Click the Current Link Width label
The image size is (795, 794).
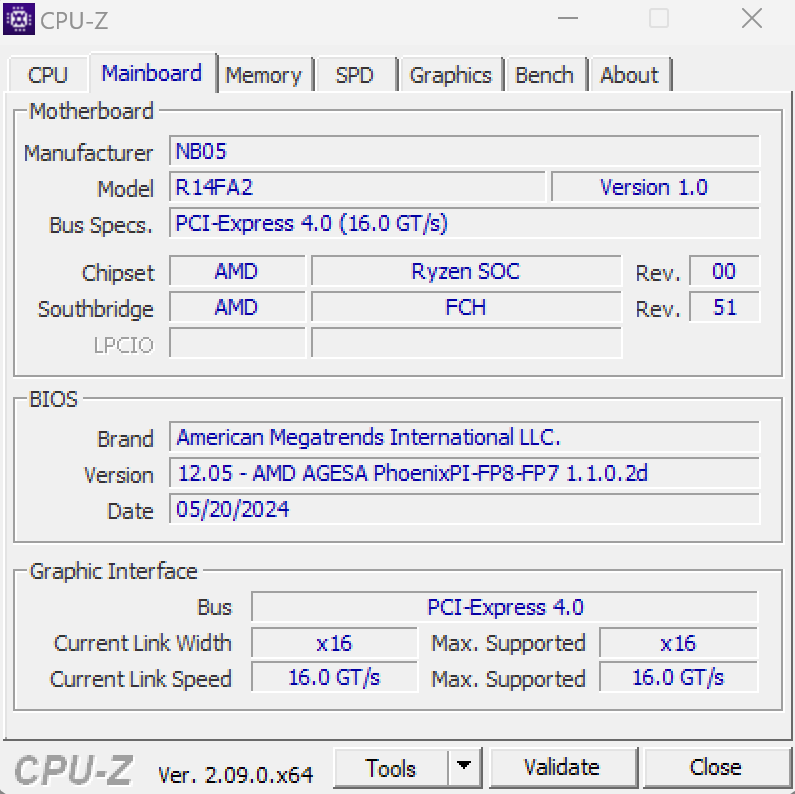tap(142, 643)
